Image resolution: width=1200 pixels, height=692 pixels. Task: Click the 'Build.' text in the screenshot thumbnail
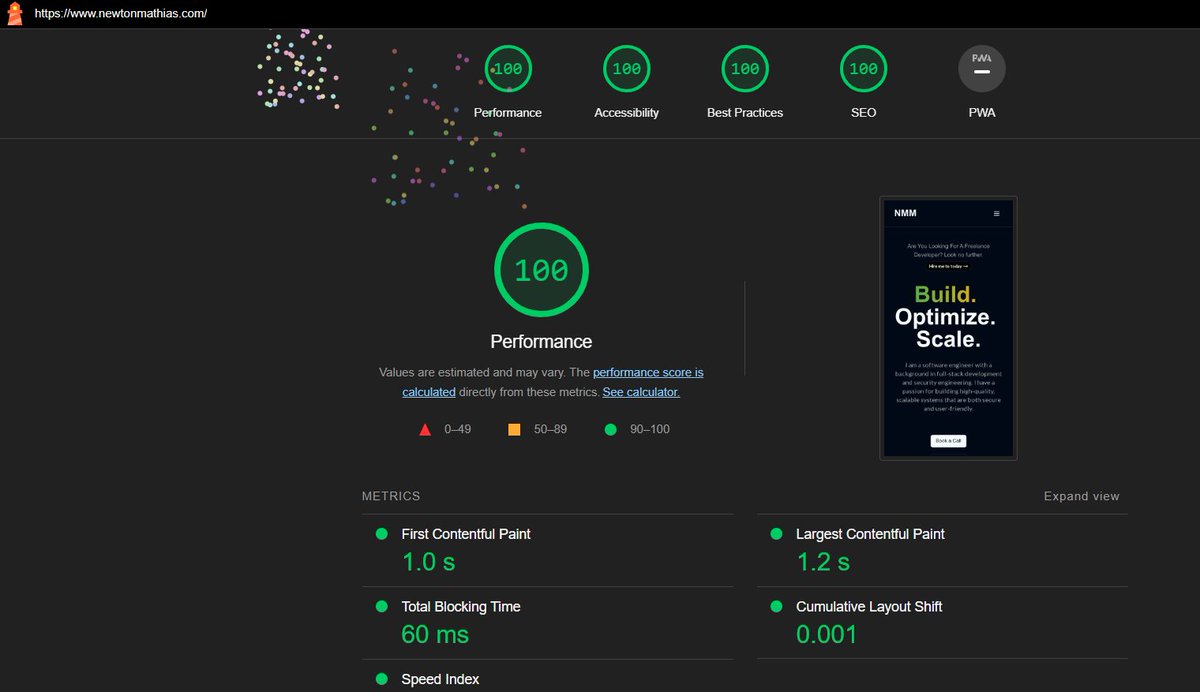coord(946,295)
